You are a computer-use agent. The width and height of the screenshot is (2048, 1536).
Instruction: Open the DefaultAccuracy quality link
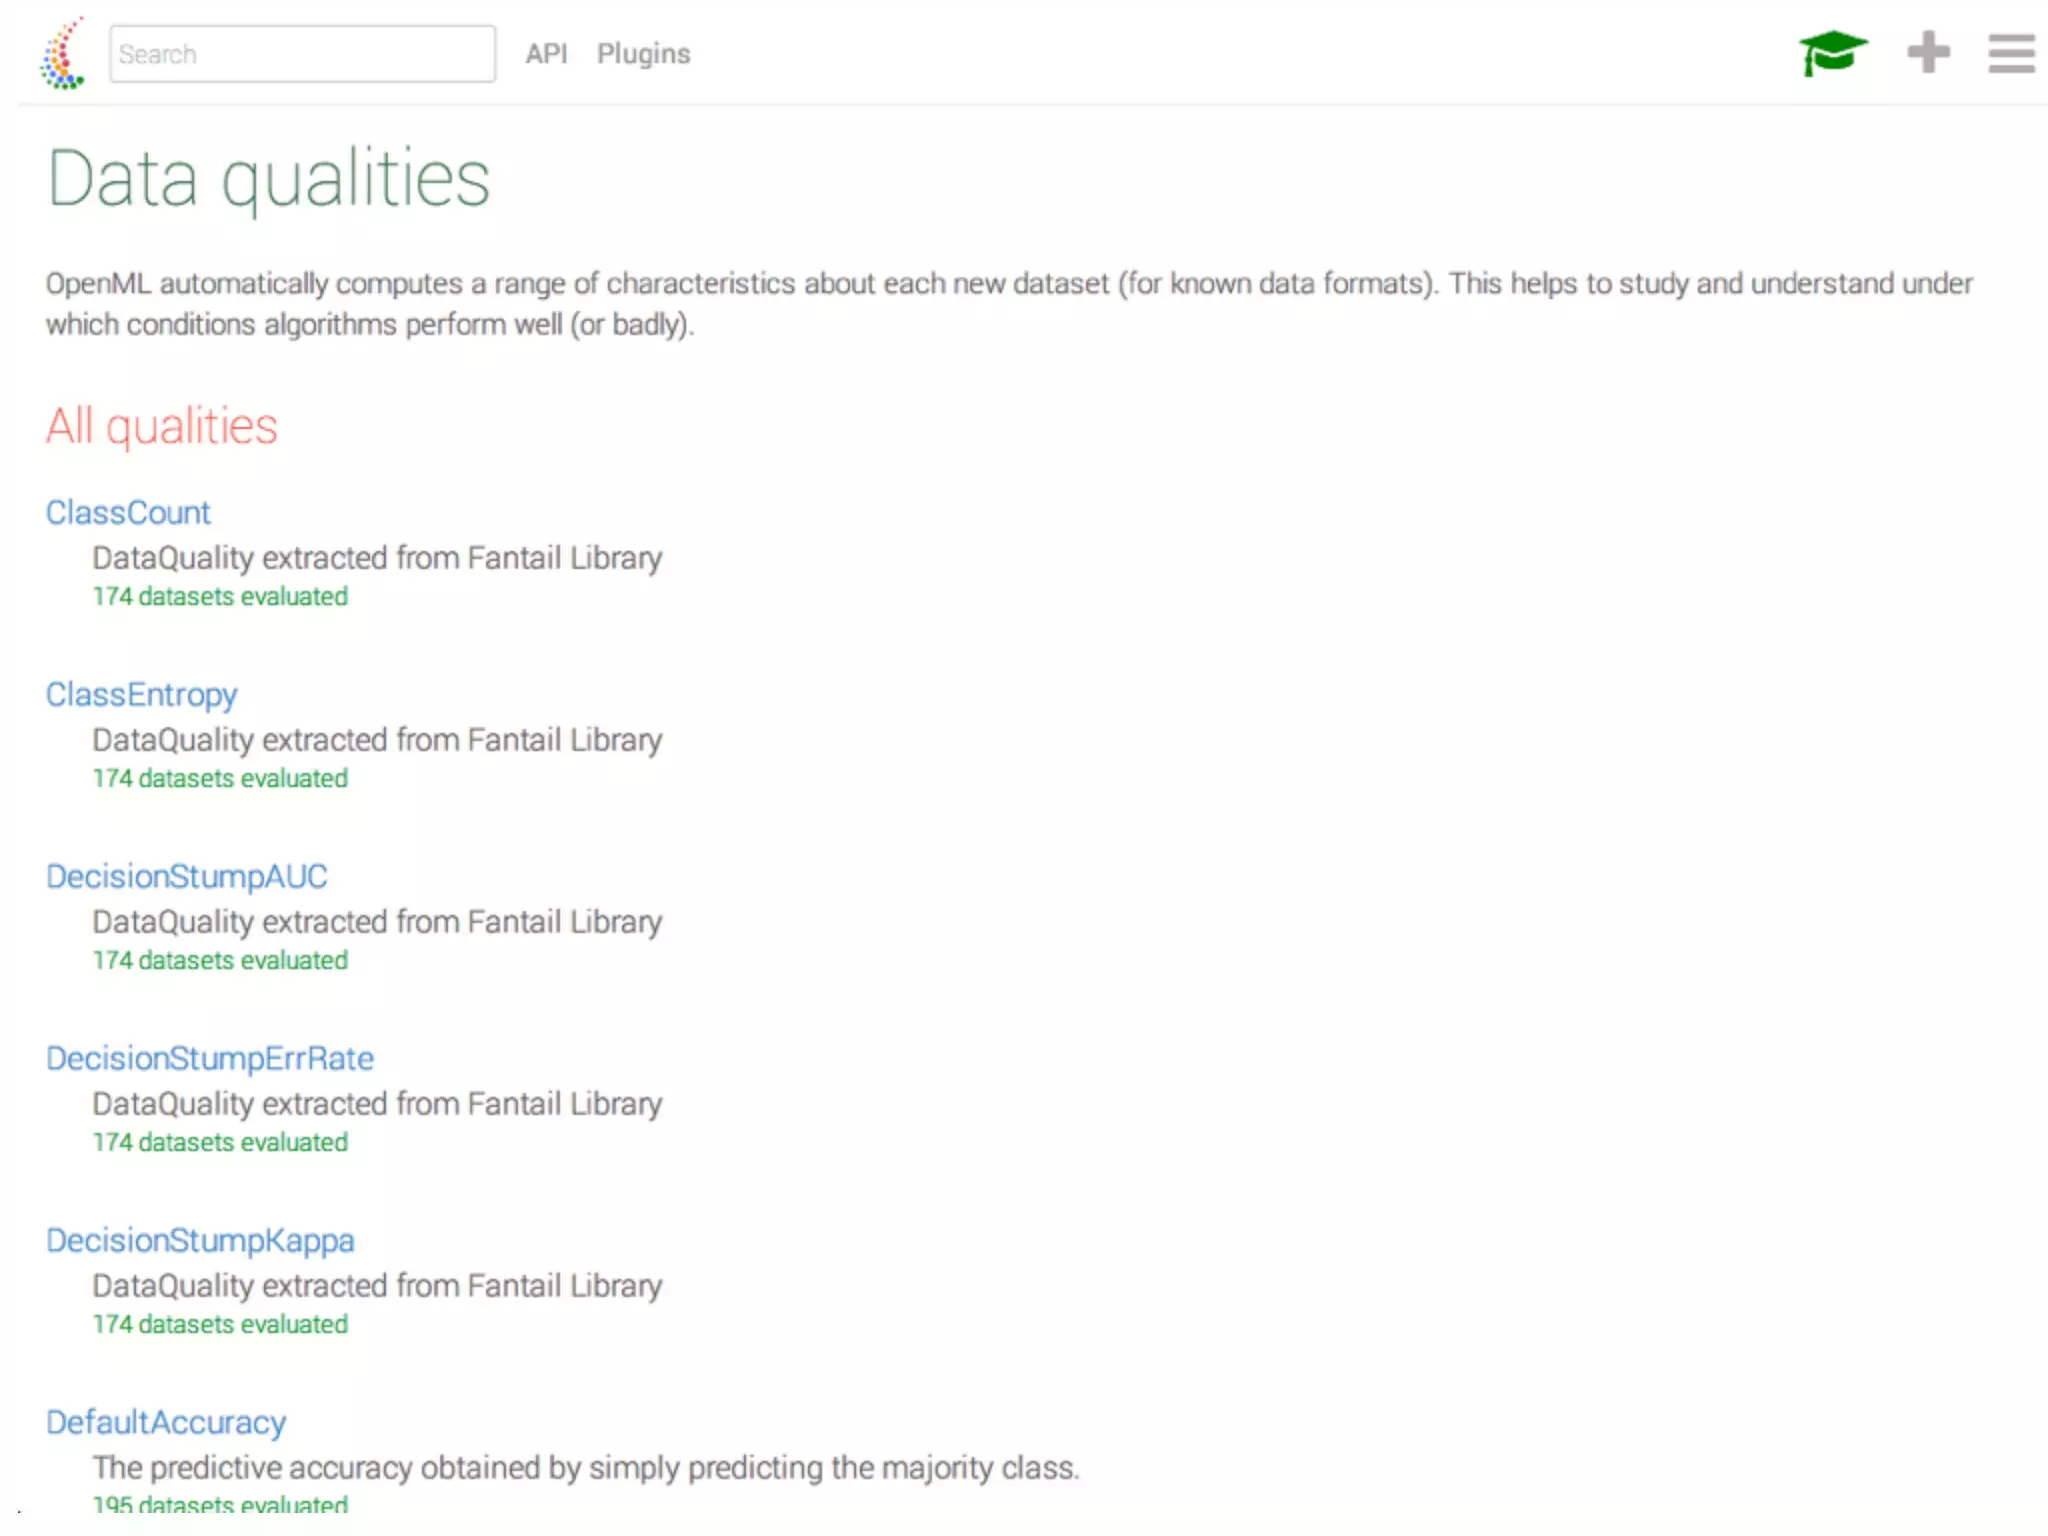(166, 1423)
